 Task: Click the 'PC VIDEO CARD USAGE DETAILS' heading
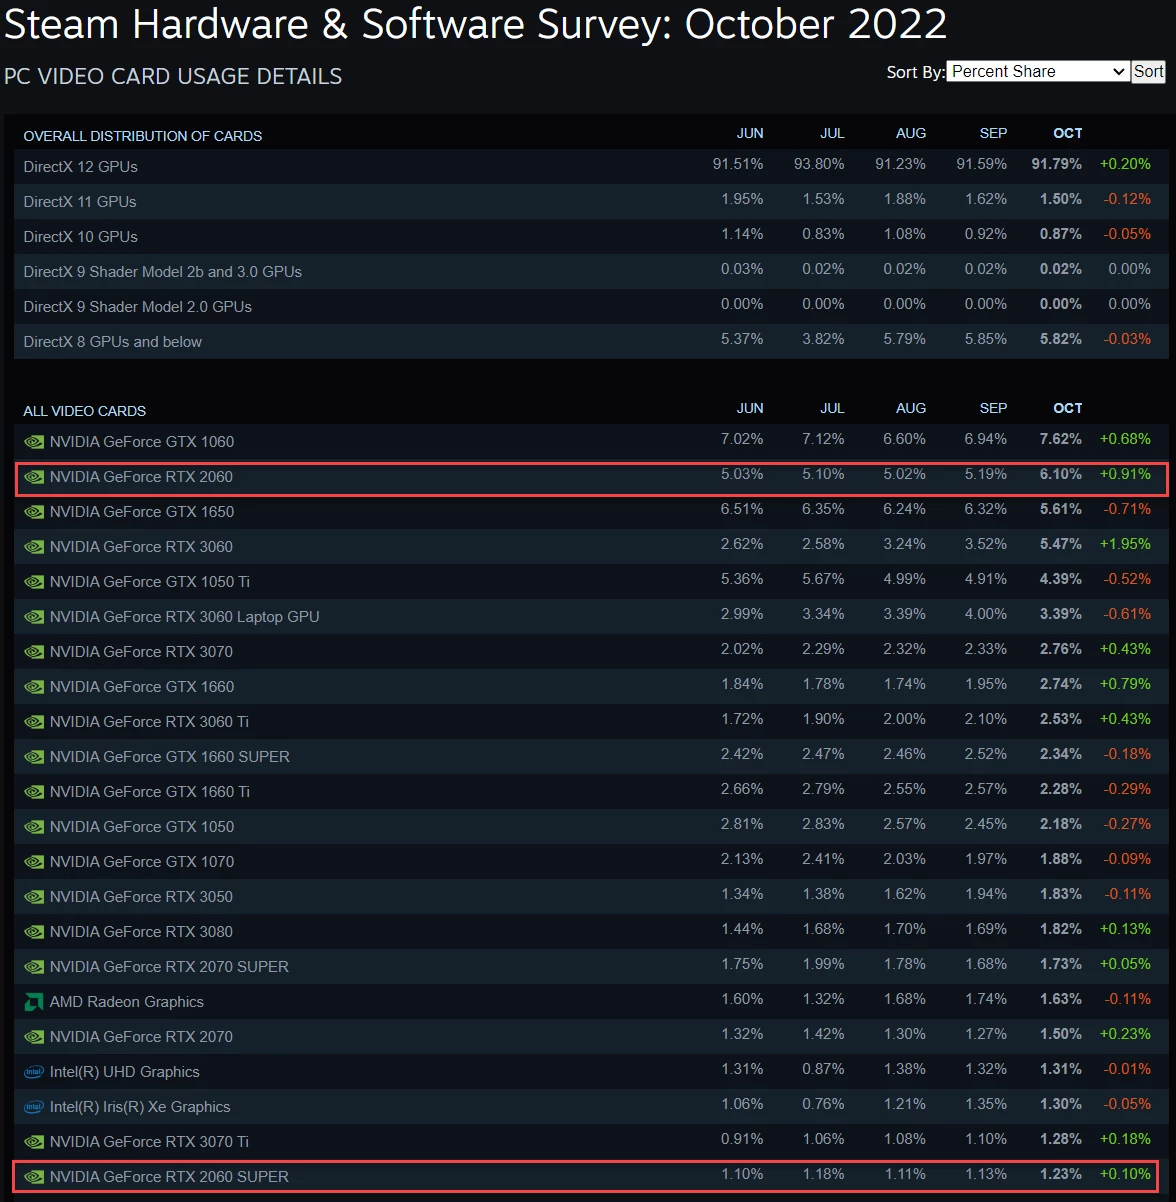click(173, 76)
